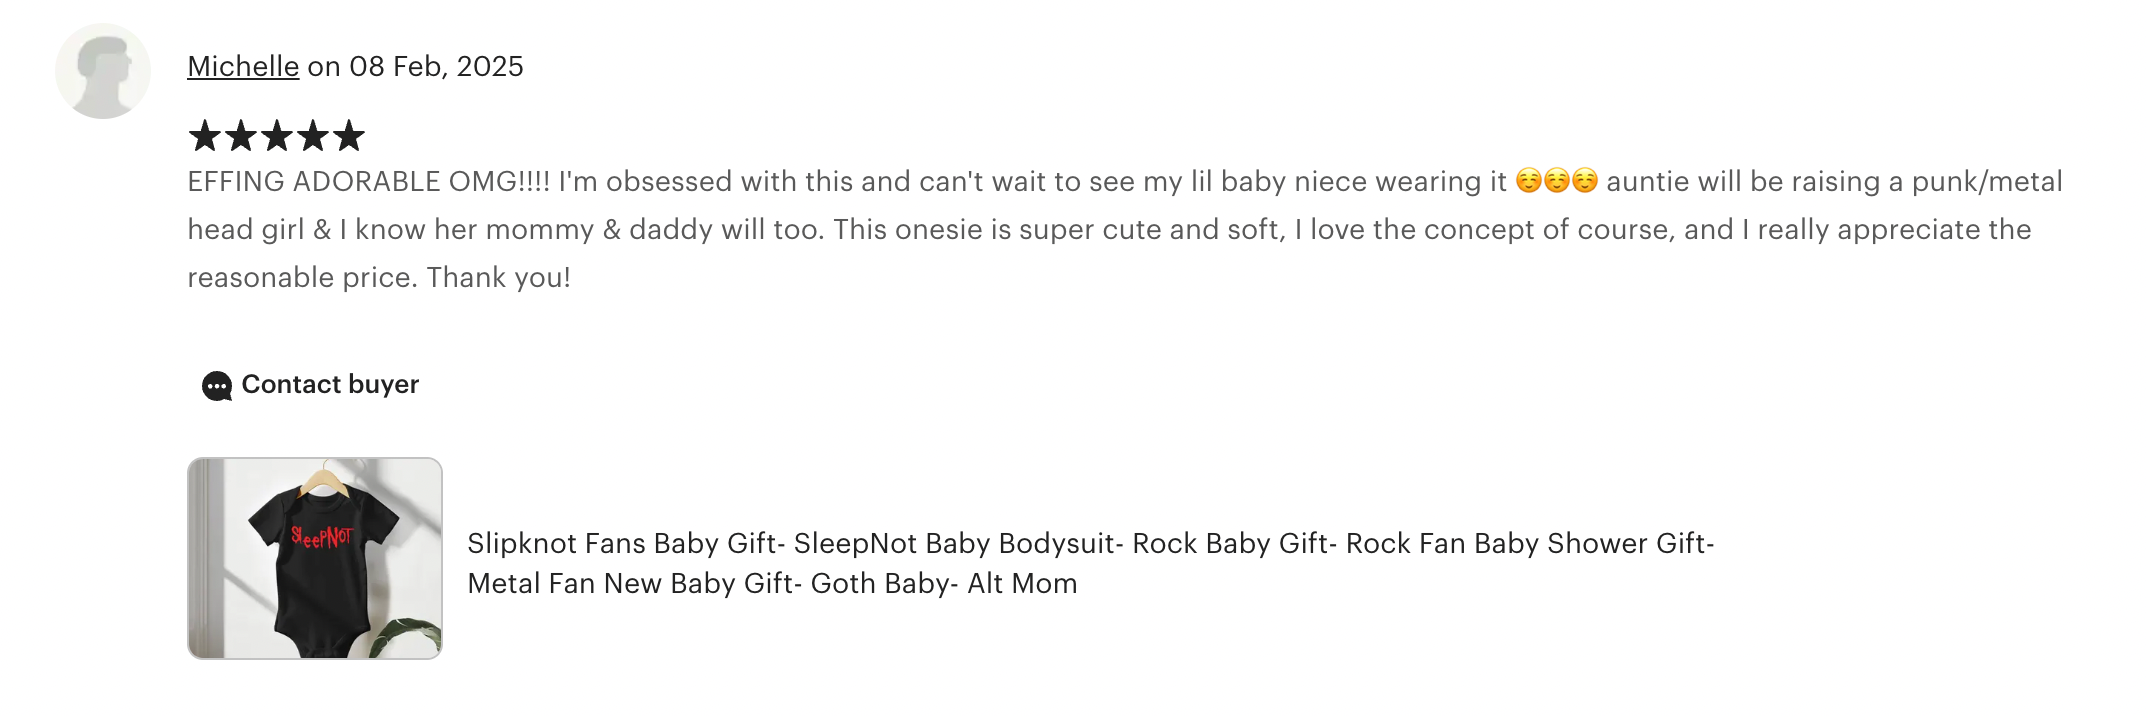Screen dimensions: 2146x716
Task: Select the first star in the rating
Action: click(205, 136)
